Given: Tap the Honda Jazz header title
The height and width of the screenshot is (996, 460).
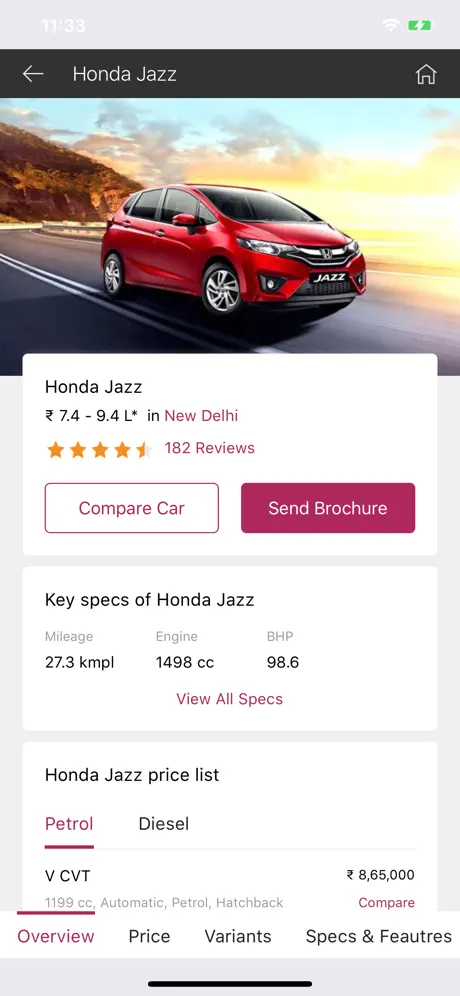Looking at the screenshot, I should point(125,74).
